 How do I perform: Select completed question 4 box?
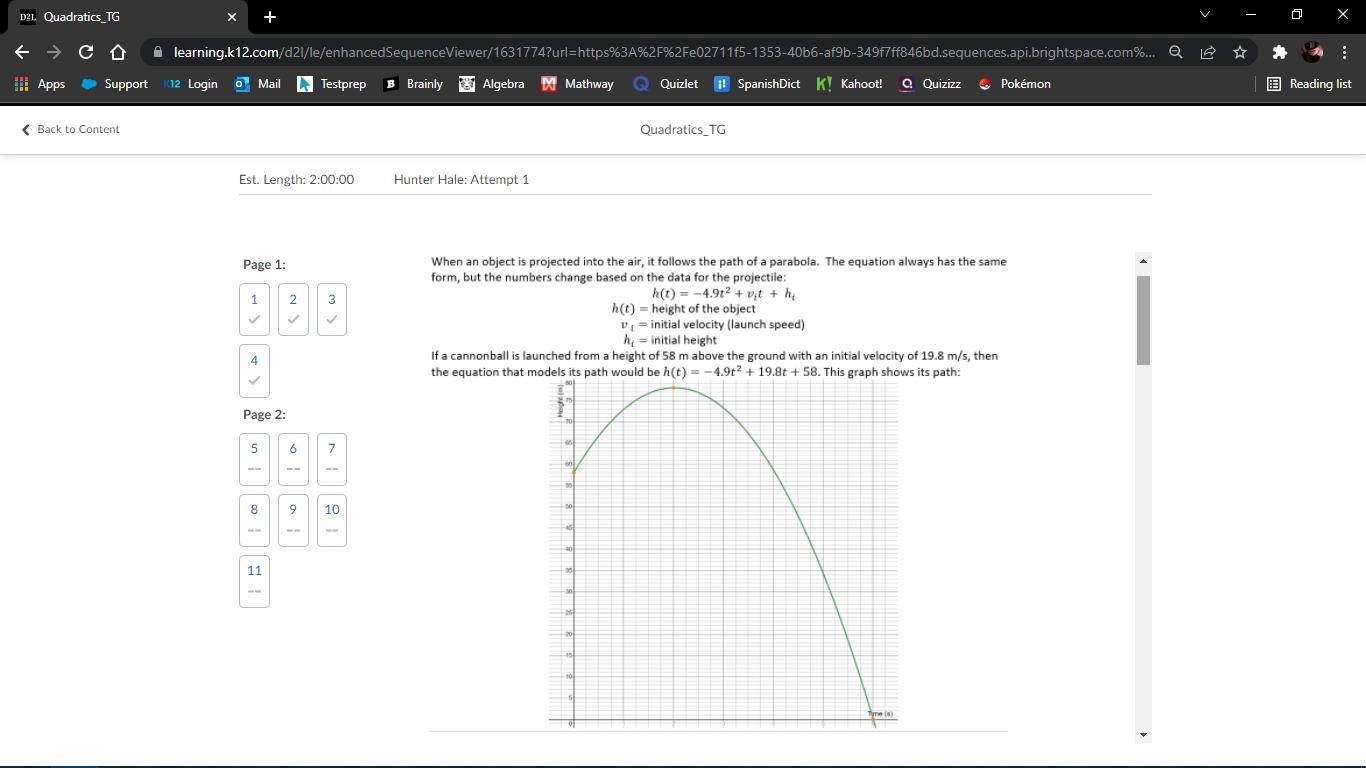click(254, 370)
